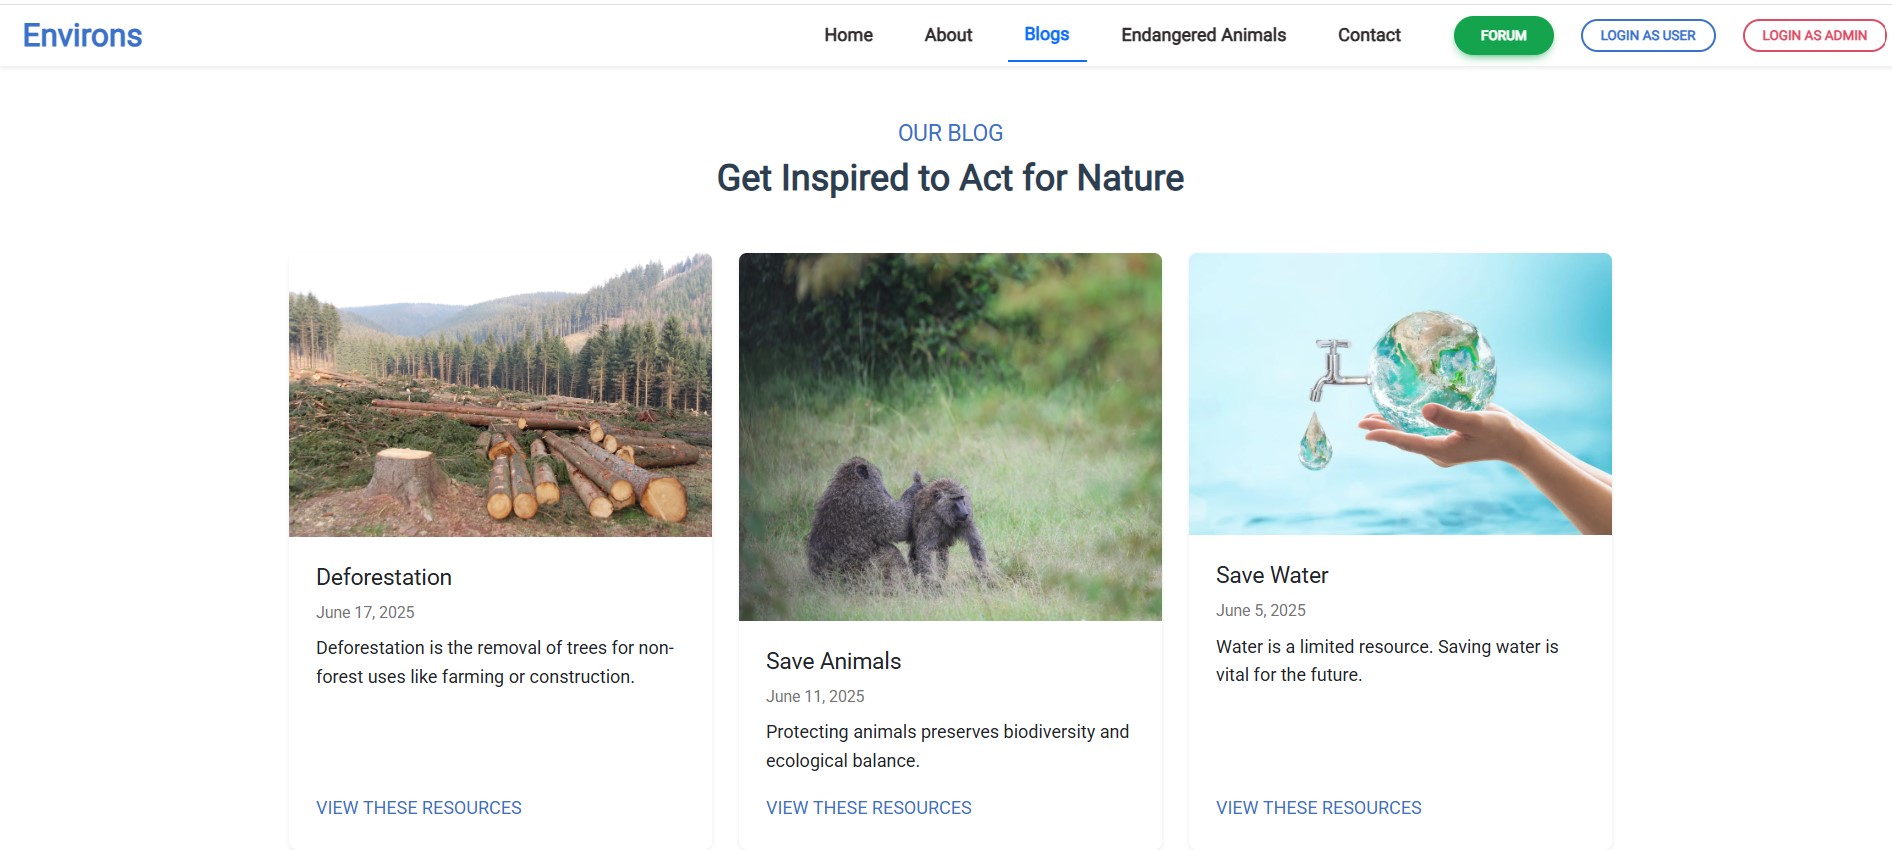
Task: Open resources for the Save Animals blog
Action: 868,807
